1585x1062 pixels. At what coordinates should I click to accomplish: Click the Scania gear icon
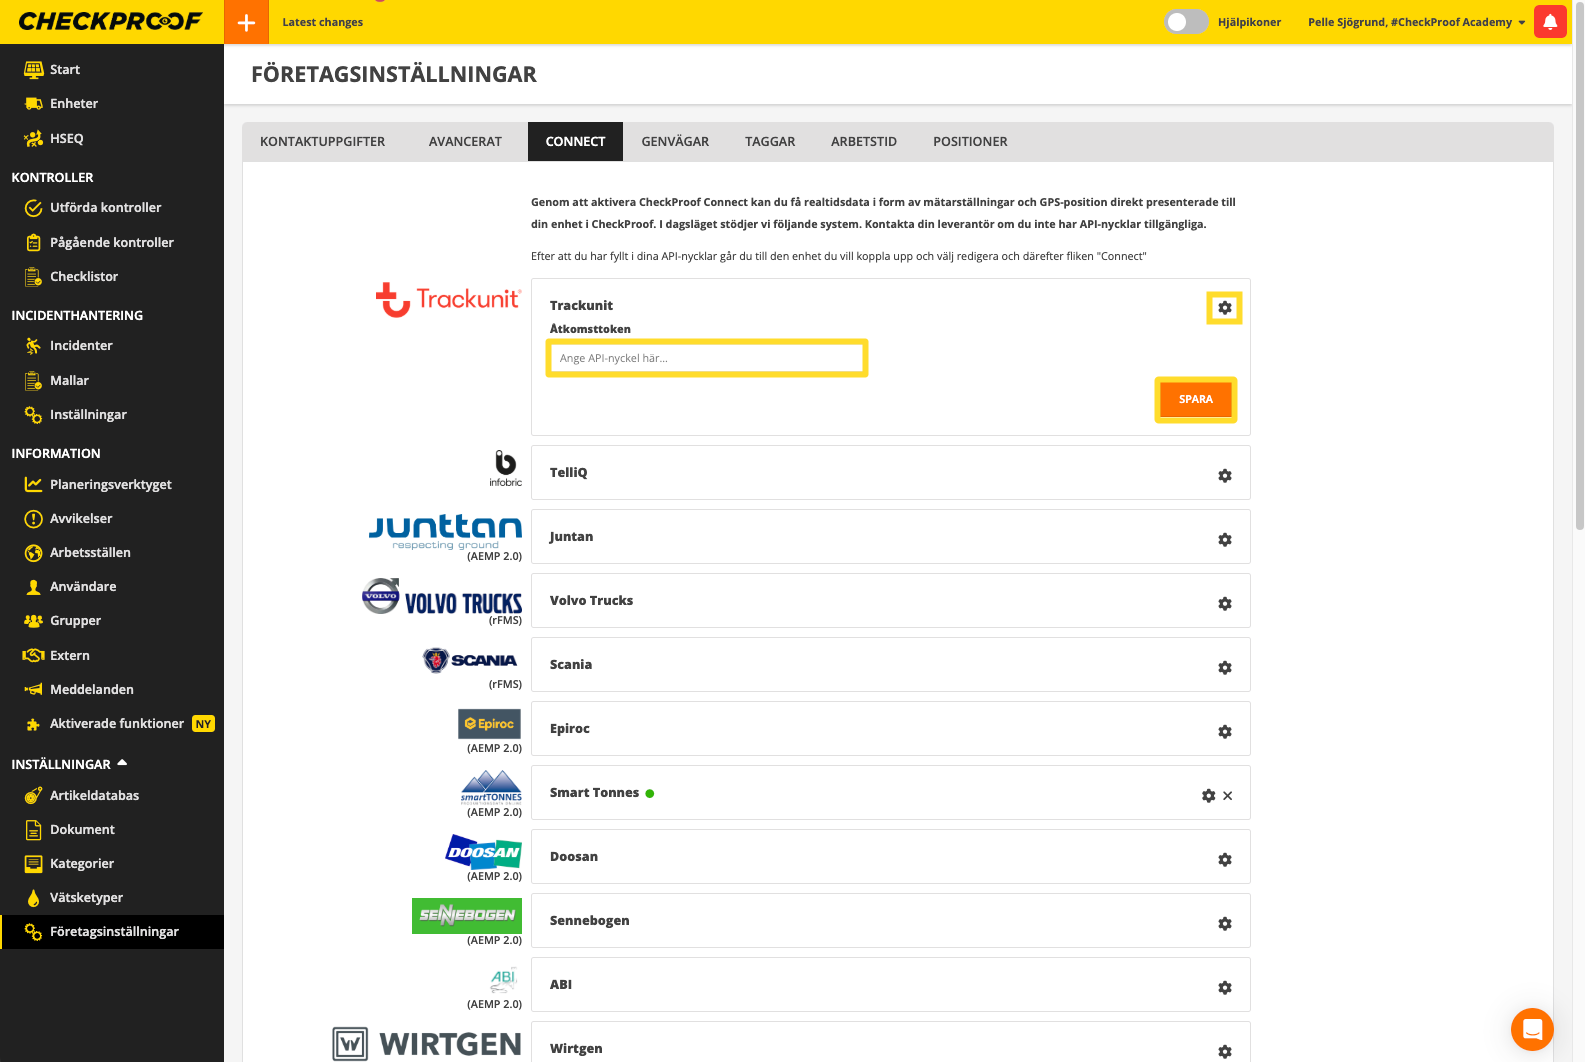click(x=1224, y=668)
